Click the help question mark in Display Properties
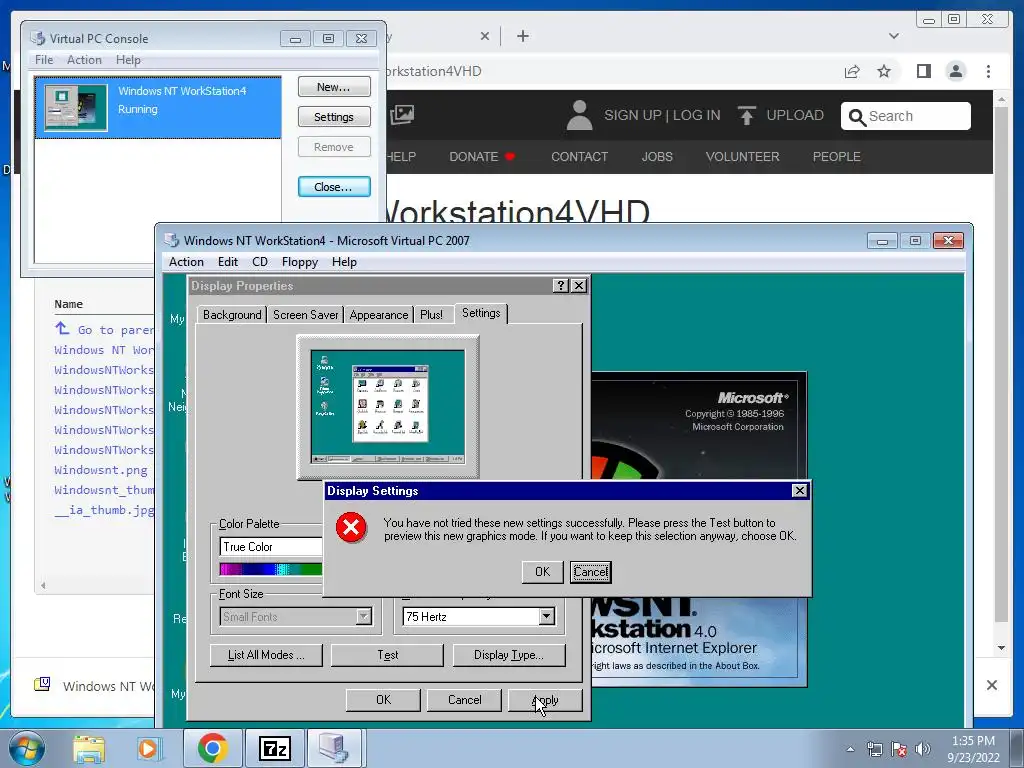1024x768 pixels. click(560, 285)
